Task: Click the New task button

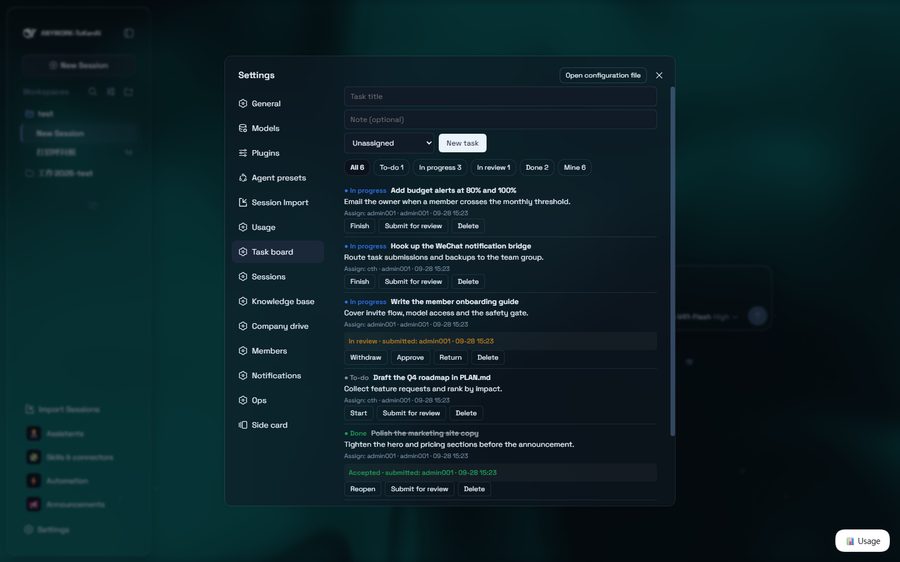Action: (x=462, y=143)
